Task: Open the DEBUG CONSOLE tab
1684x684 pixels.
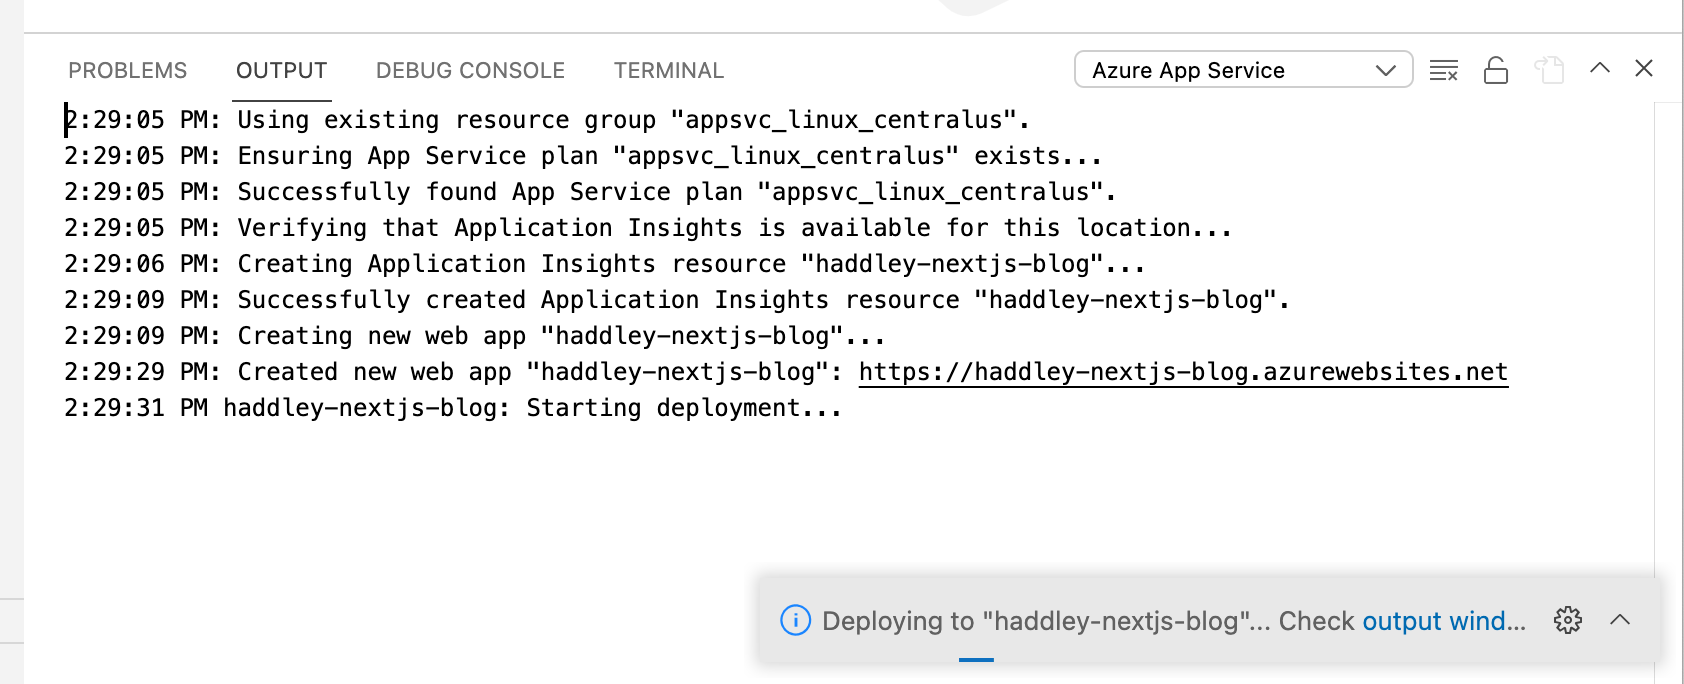Action: [x=470, y=71]
